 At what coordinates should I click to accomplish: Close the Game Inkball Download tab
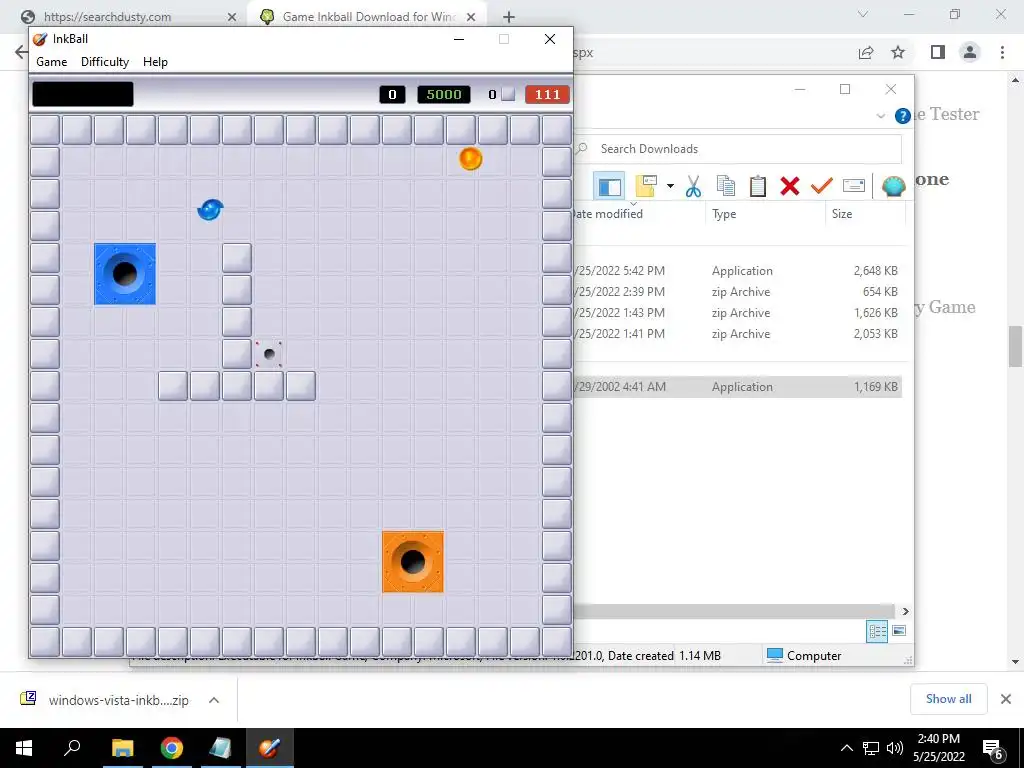point(471,17)
